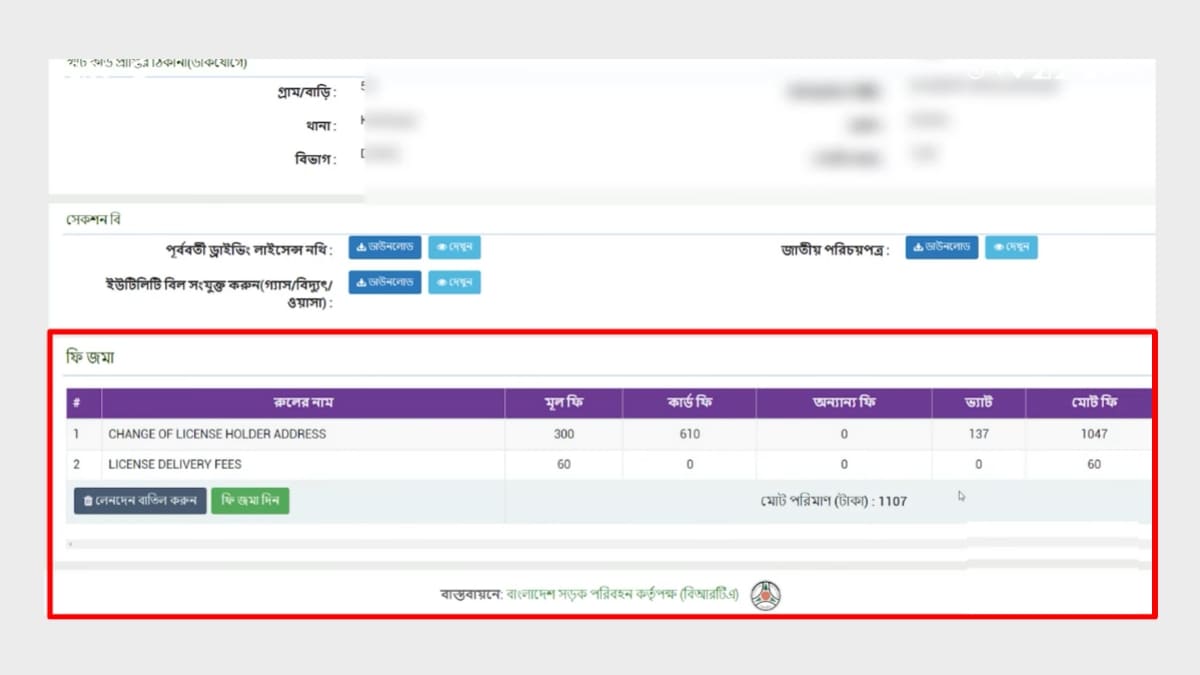The height and width of the screenshot is (675, 1200).
Task: Click the BRTA logo in the footer
Action: click(764, 593)
